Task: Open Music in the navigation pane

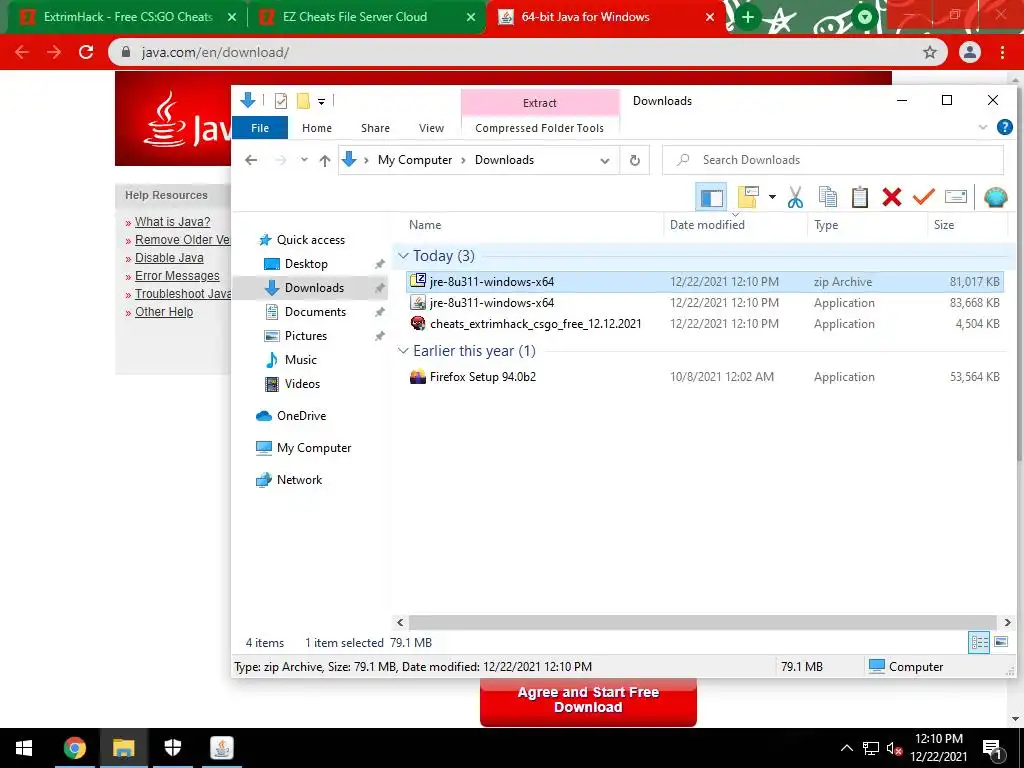Action: 300,360
